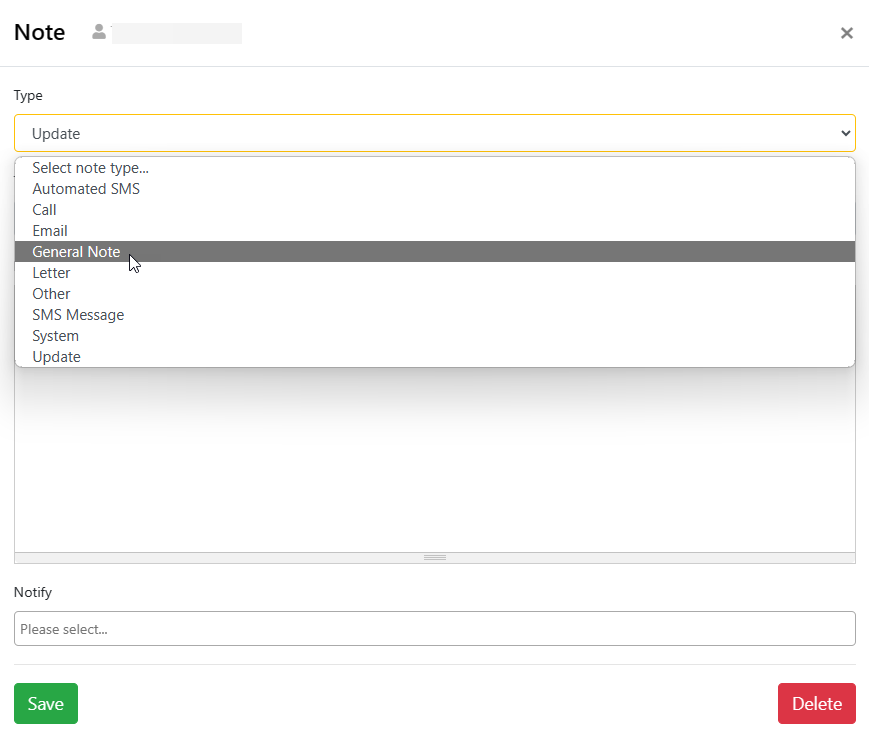Pick the Call note type
Image resolution: width=869 pixels, height=734 pixels.
pyautogui.click(x=44, y=210)
